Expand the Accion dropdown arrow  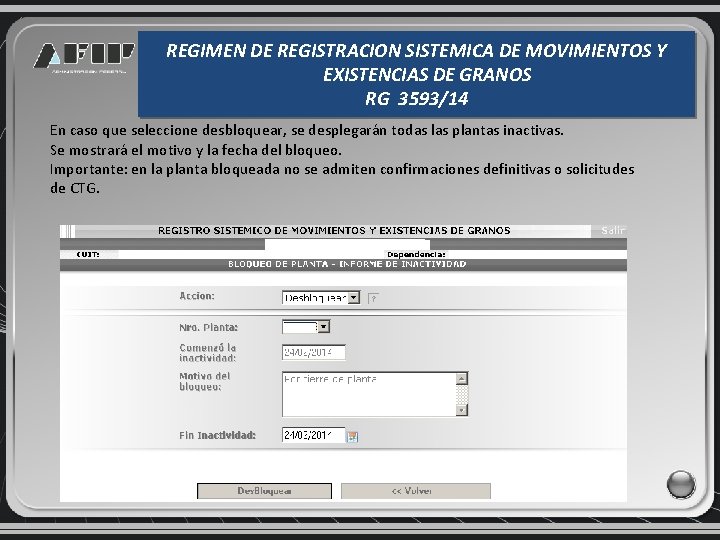pos(354,298)
